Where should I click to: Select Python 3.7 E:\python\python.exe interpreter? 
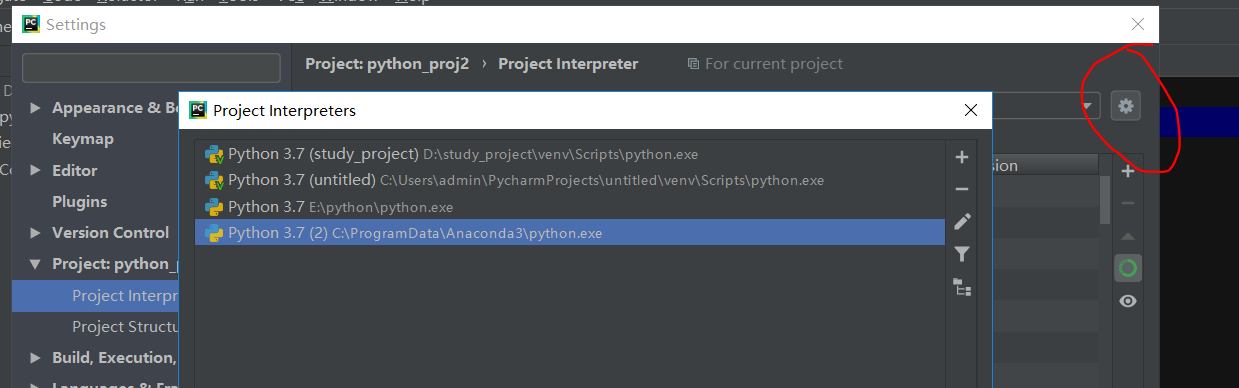tap(570, 207)
